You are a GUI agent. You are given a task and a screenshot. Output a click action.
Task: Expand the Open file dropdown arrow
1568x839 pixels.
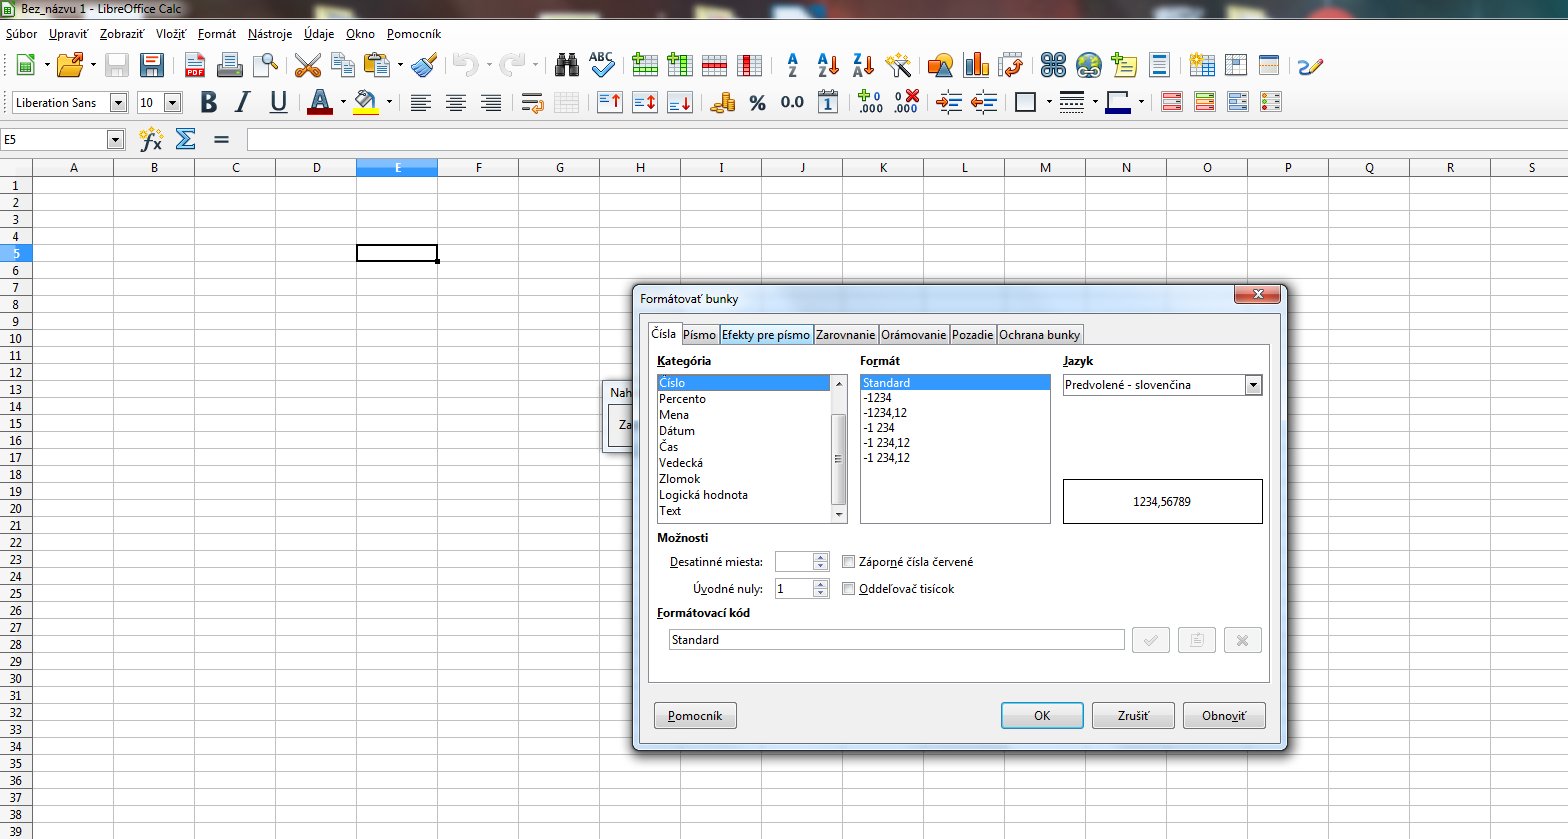click(93, 66)
